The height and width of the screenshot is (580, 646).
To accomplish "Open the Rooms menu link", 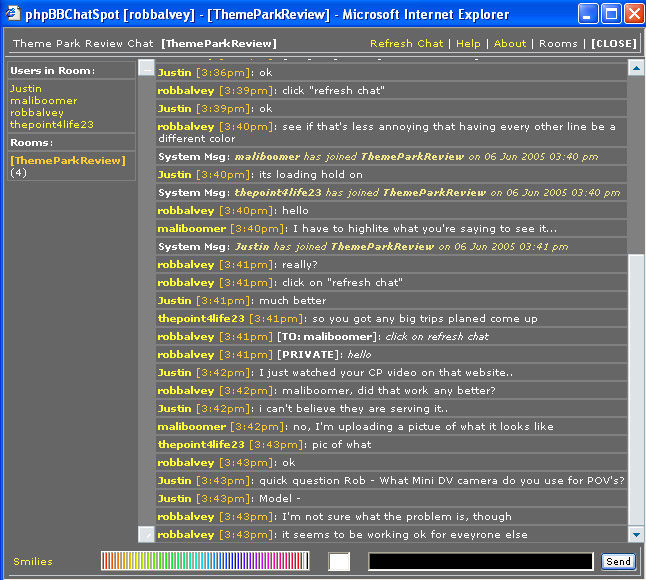I will tap(558, 44).
